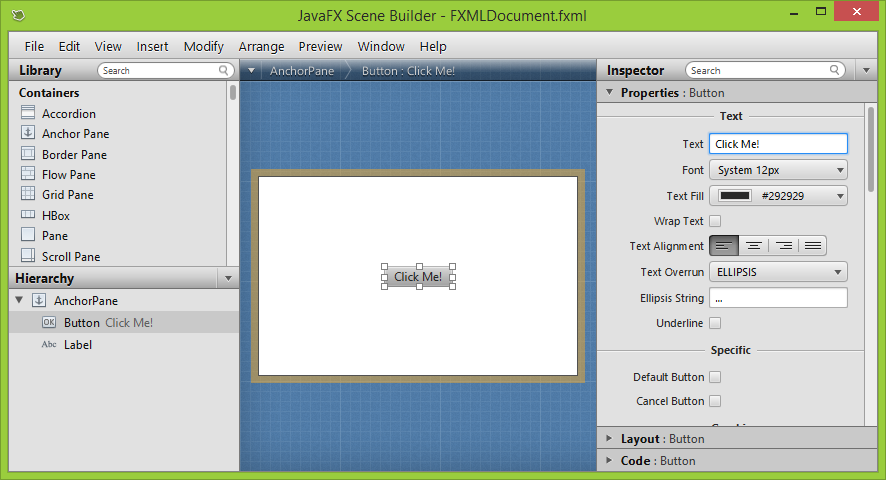Open the File menu
The height and width of the screenshot is (480, 886).
point(34,46)
